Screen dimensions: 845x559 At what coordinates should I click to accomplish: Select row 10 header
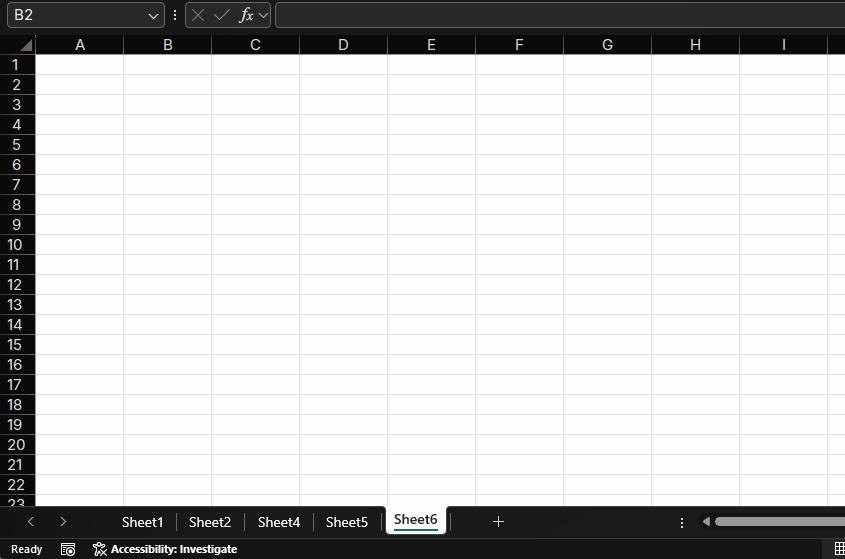click(17, 245)
